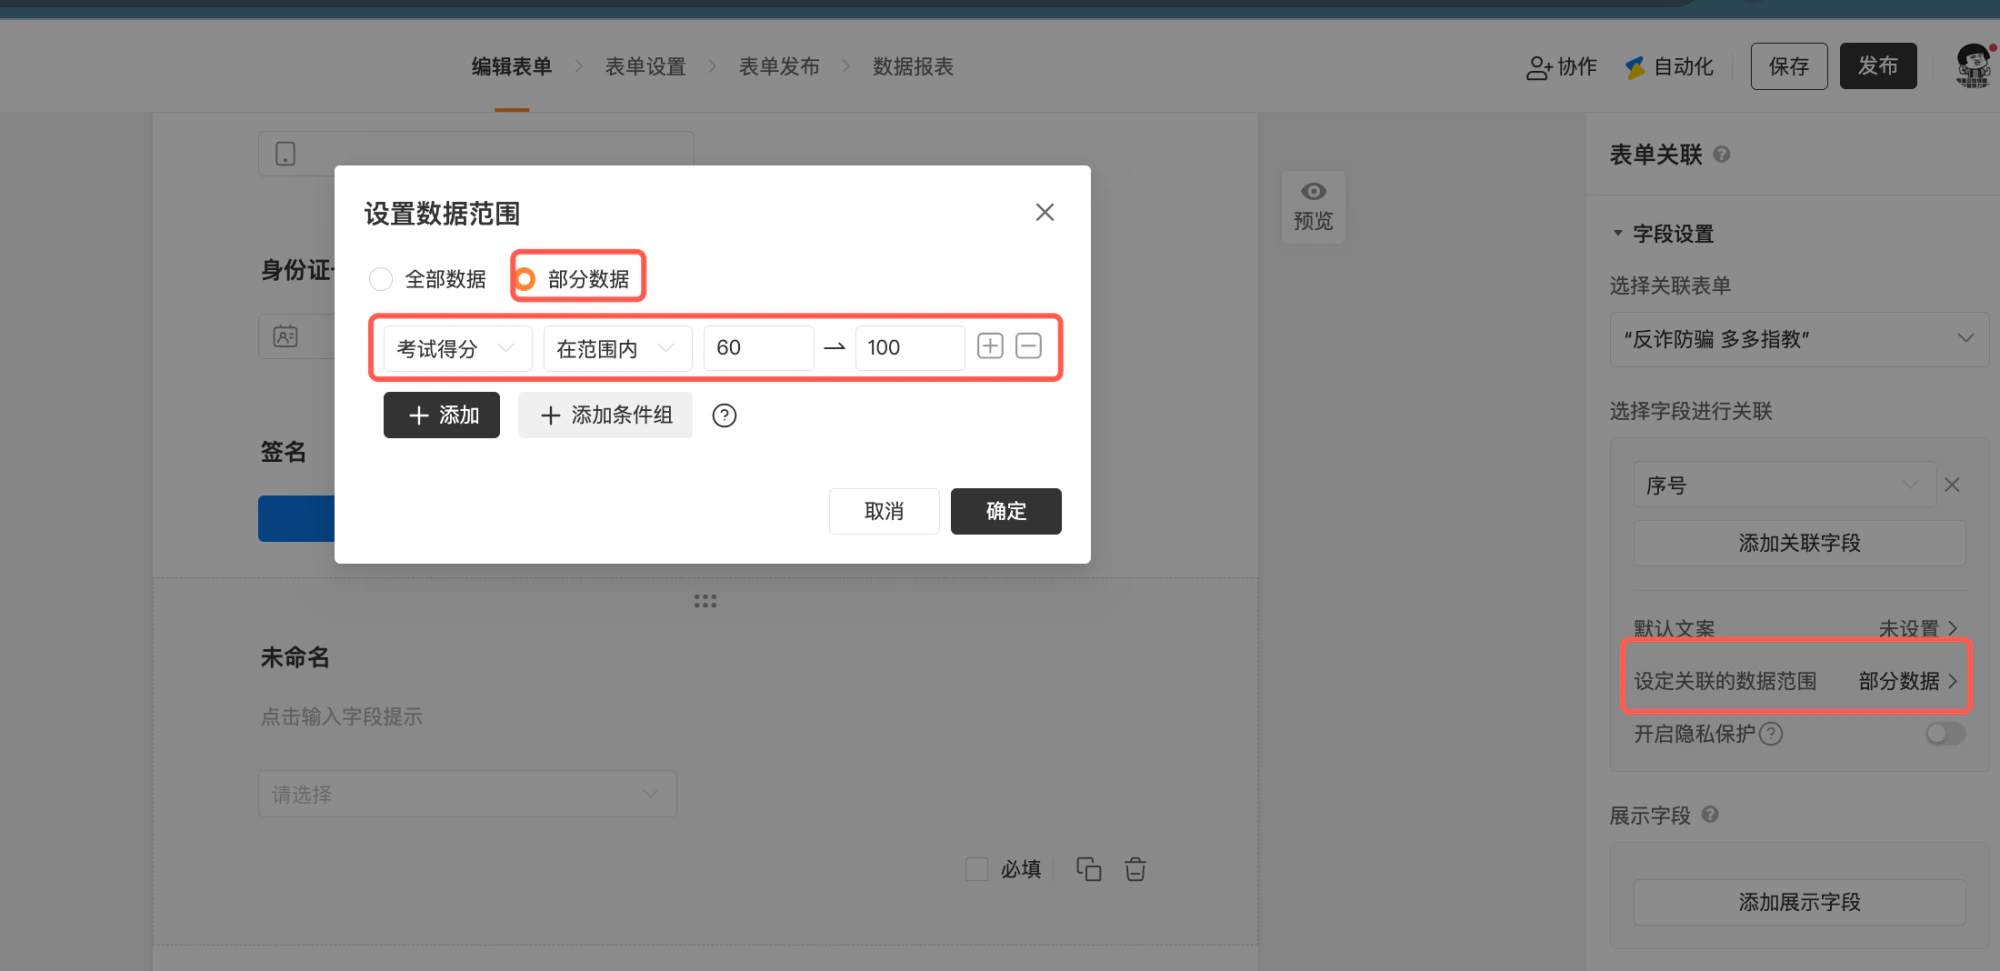Click the 确定 confirm button

pyautogui.click(x=1006, y=511)
